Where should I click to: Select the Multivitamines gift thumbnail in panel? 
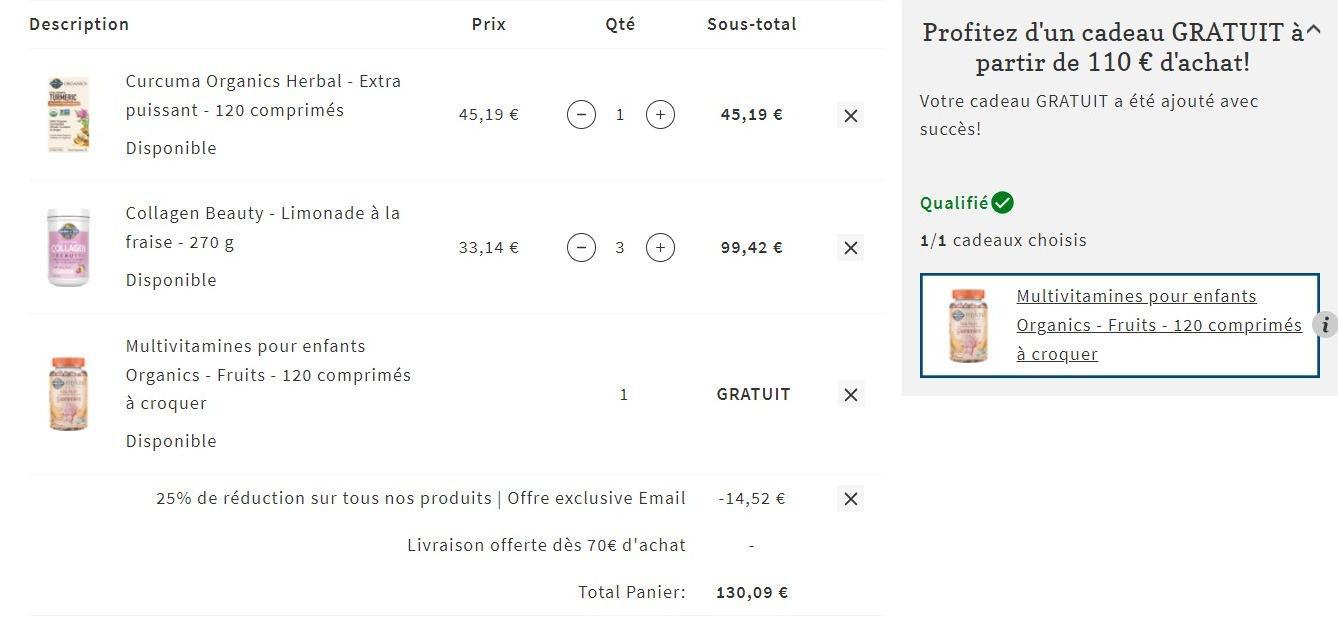pos(967,325)
